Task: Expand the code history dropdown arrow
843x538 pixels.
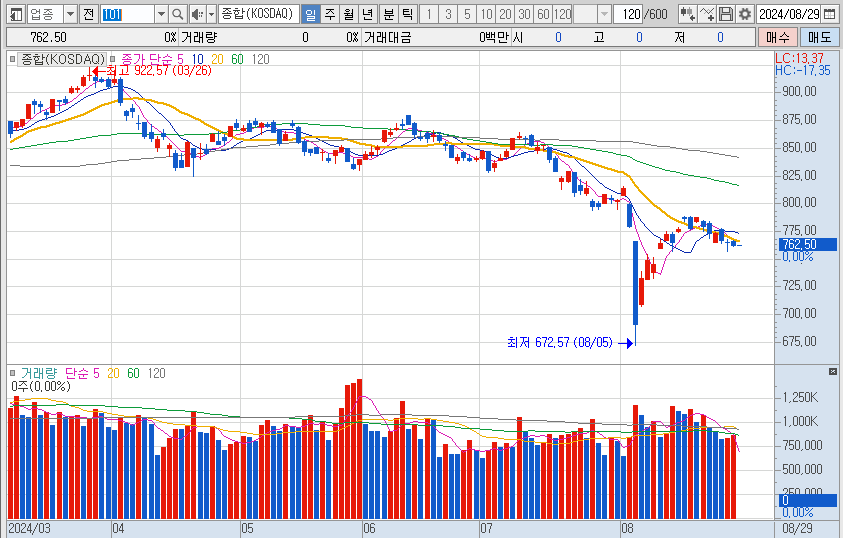Action: 161,14
